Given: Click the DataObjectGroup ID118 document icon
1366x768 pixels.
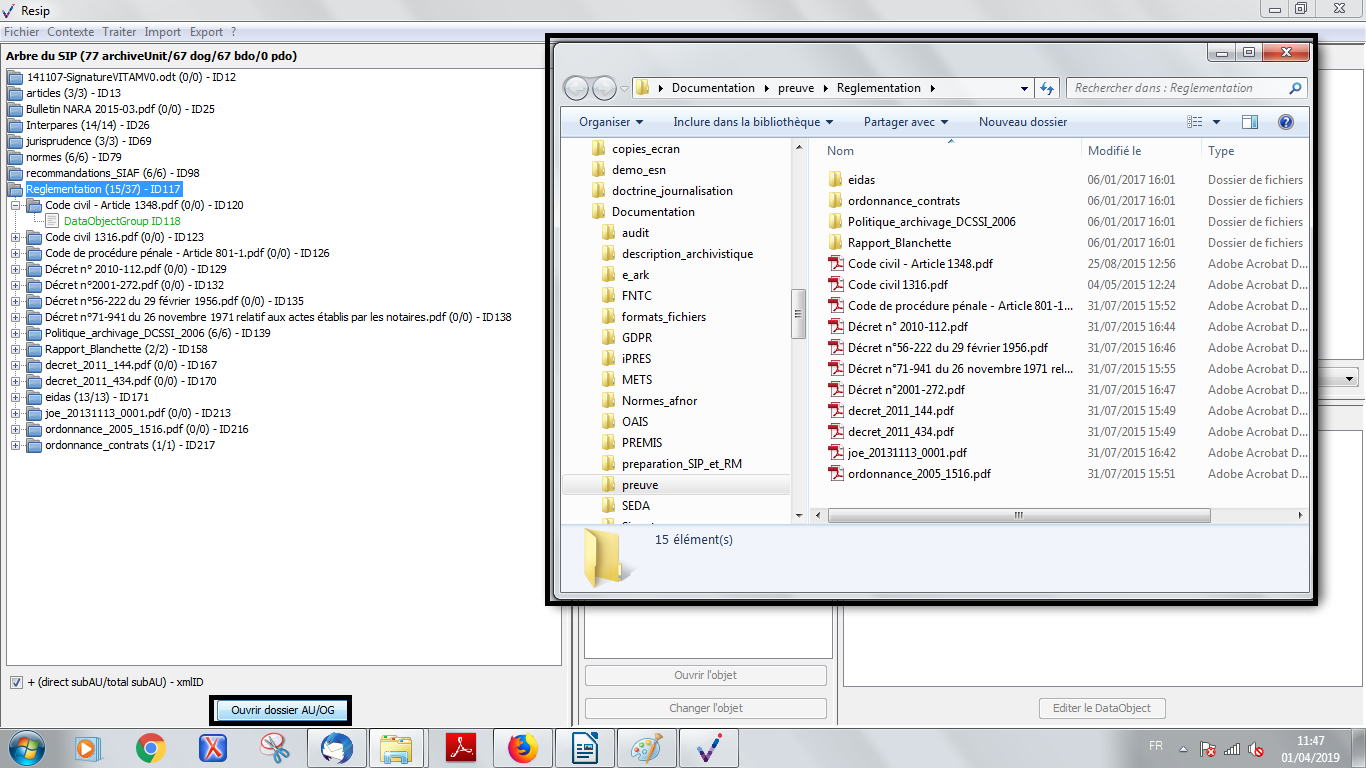Looking at the screenshot, I should click(54, 221).
